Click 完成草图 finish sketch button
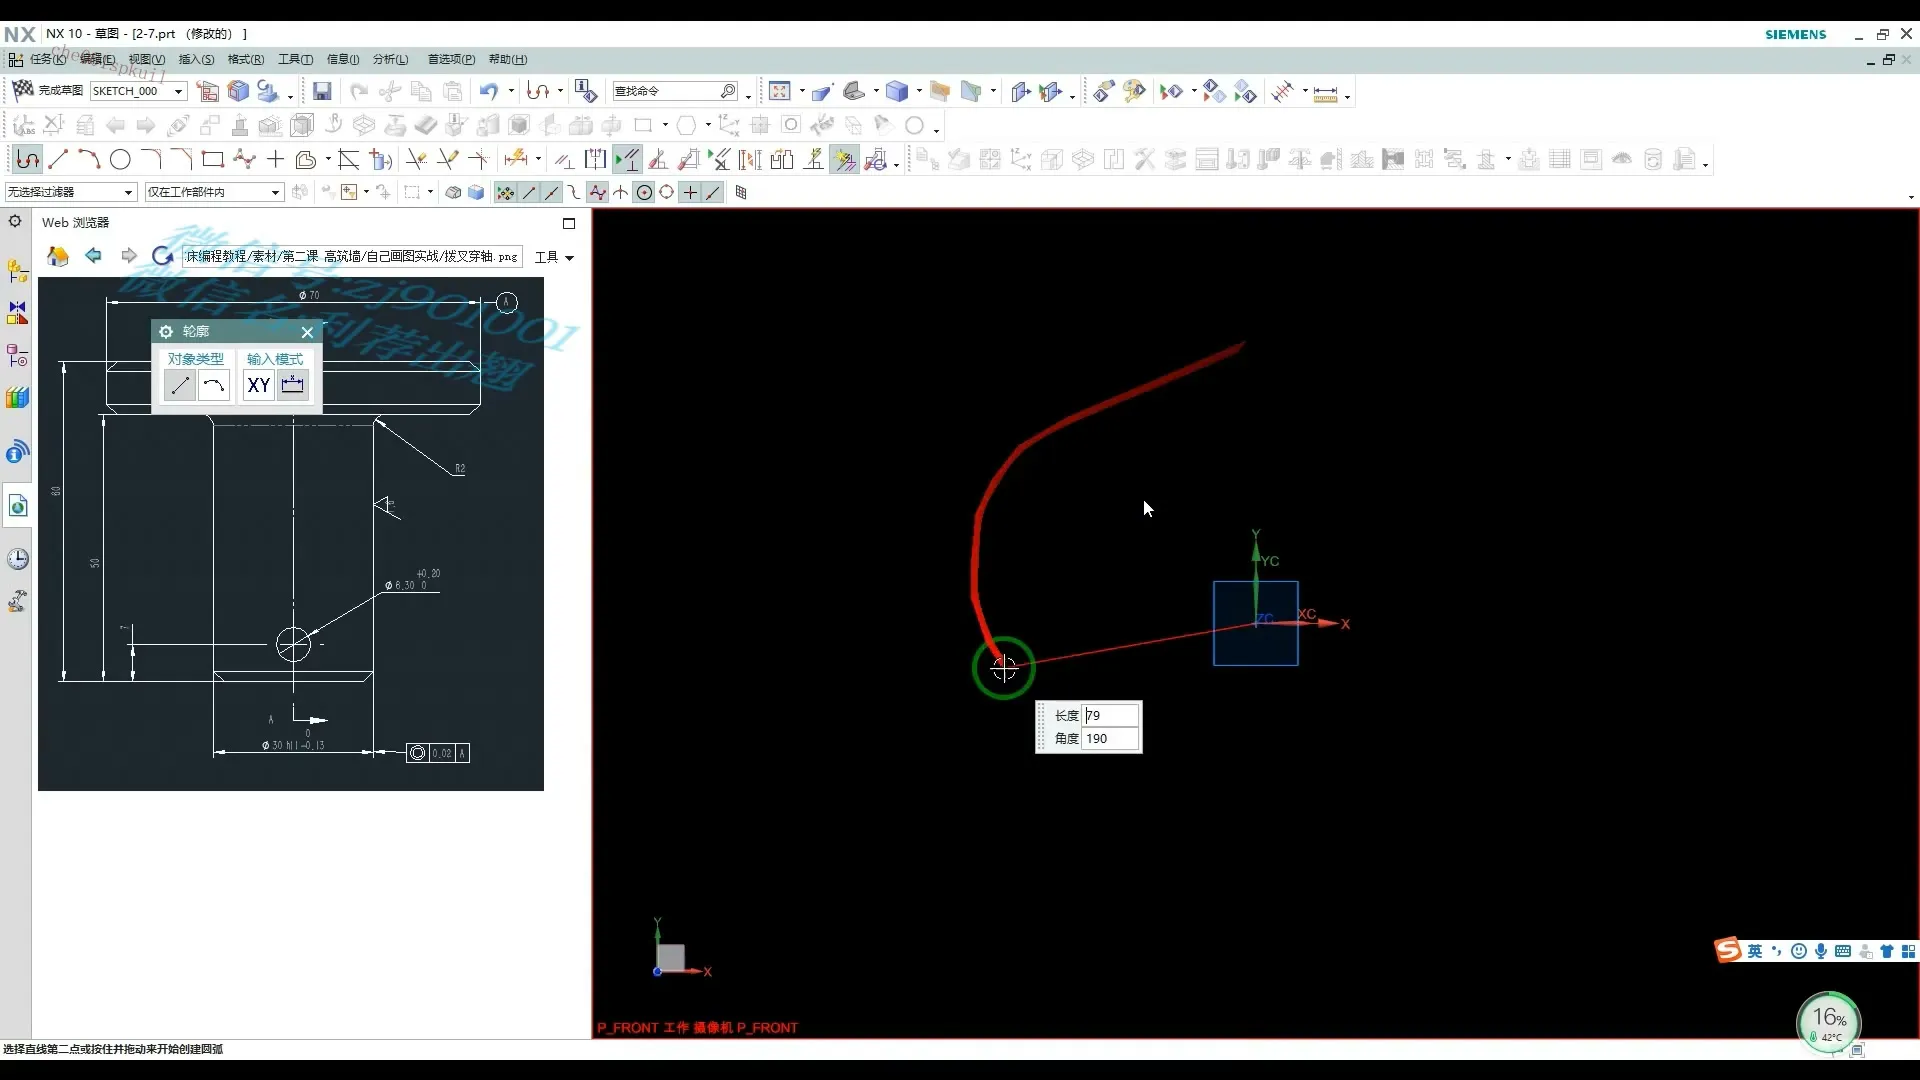This screenshot has height=1080, width=1920. [x=48, y=91]
